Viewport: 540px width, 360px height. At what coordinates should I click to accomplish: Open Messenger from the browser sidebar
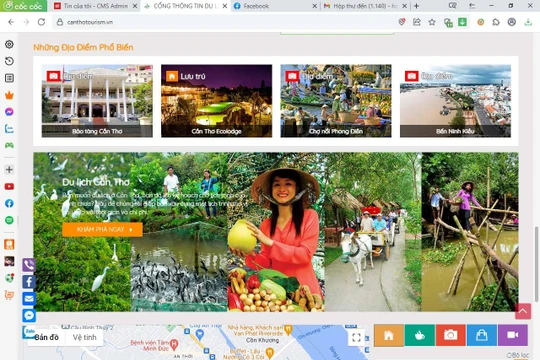tap(9, 112)
